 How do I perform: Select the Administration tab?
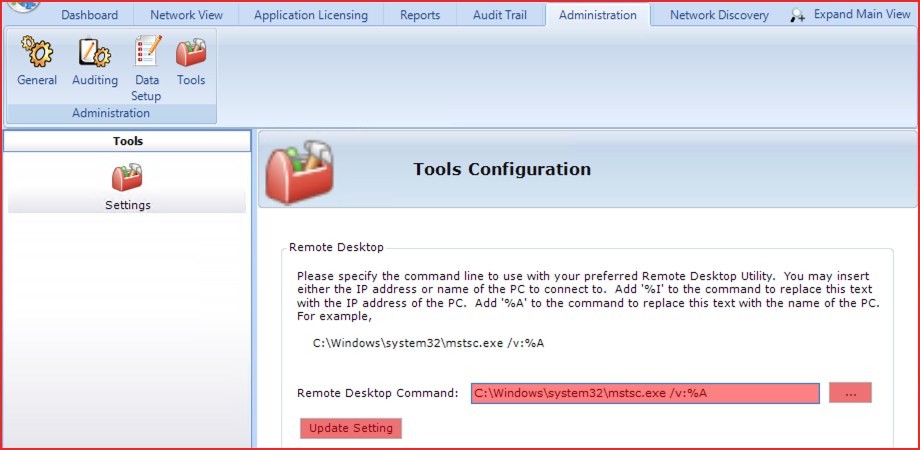click(x=597, y=15)
